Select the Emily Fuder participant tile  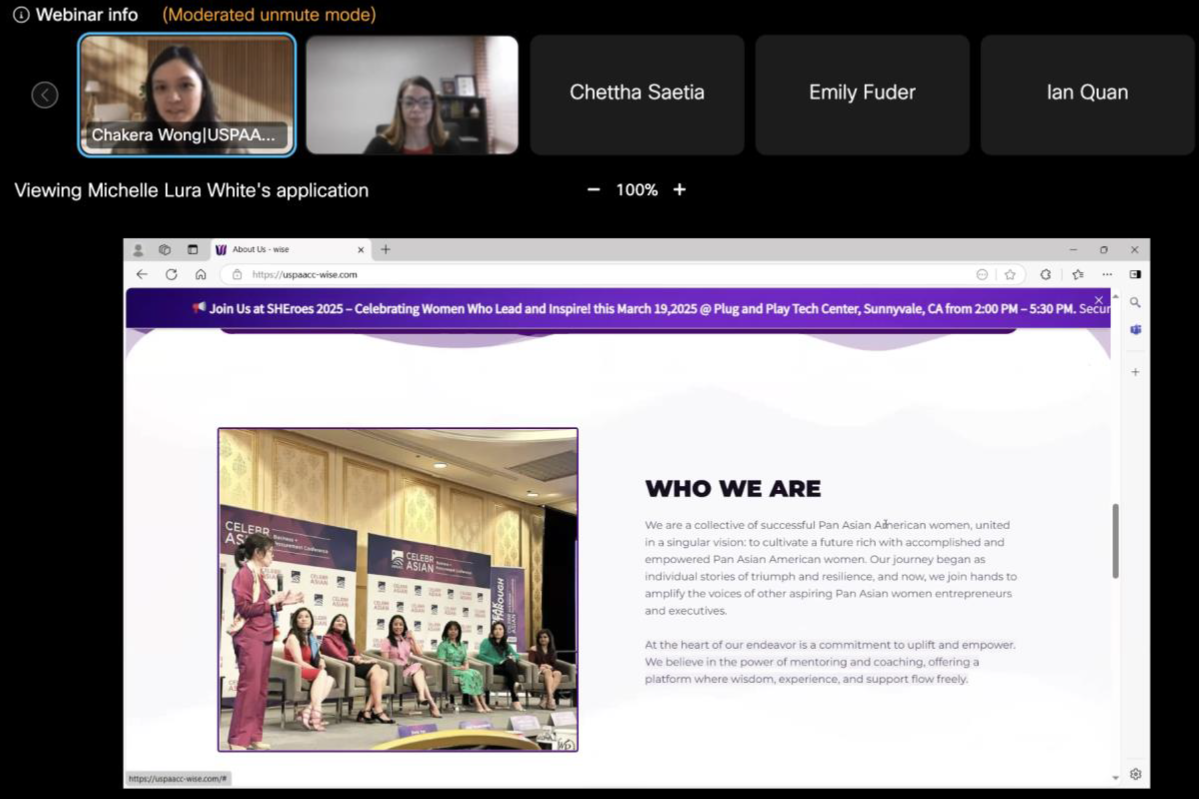point(862,95)
